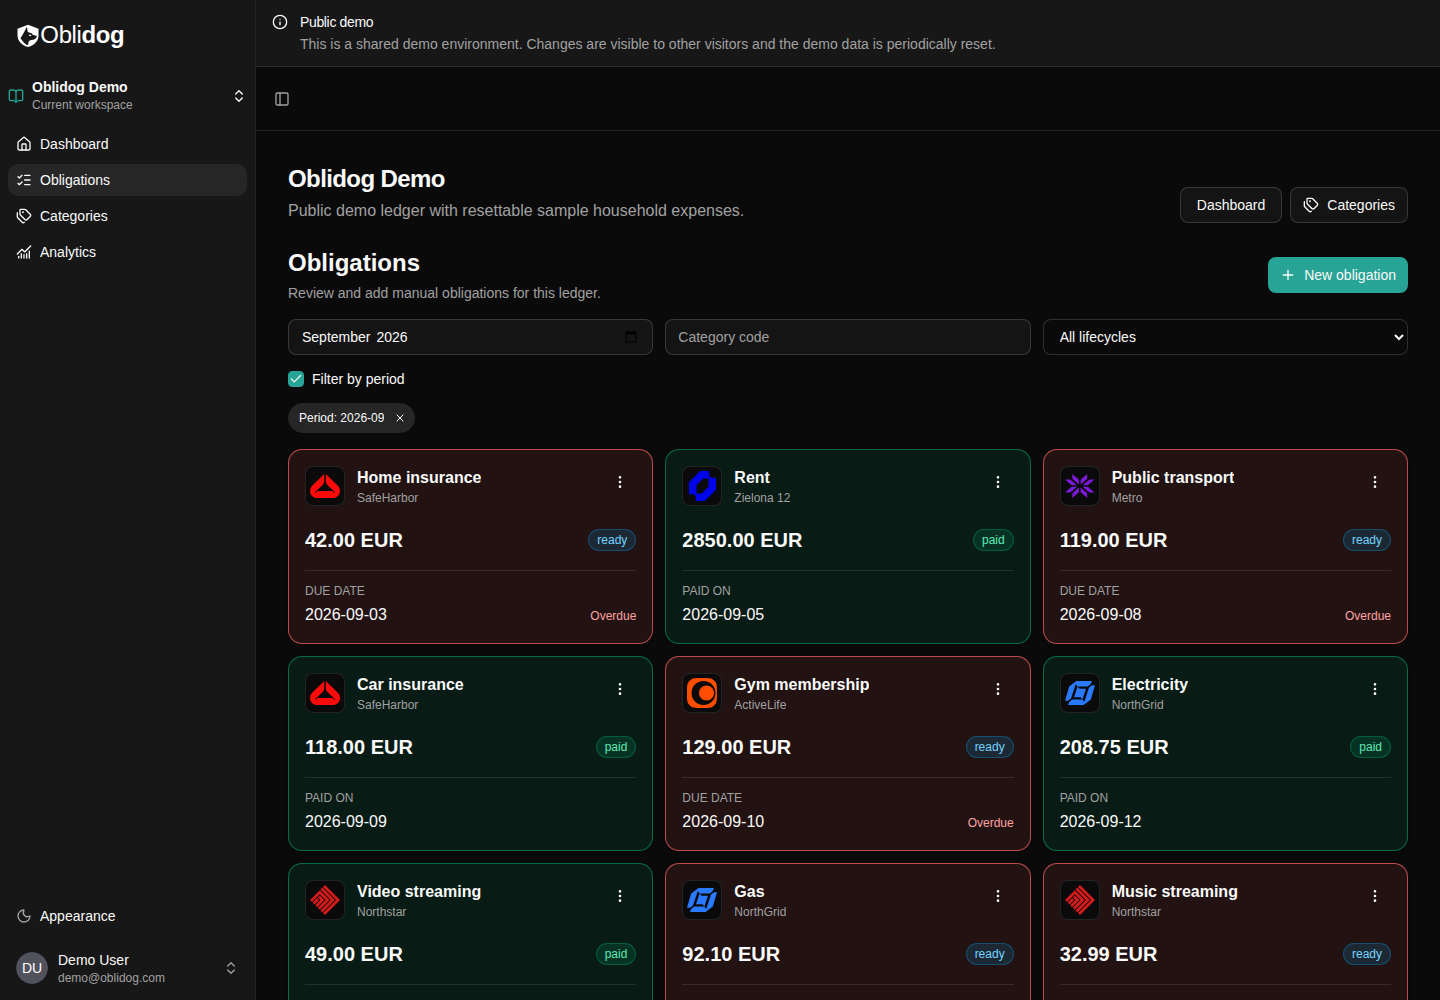Click the SafeHarbor logo on Home insurance
Screen dimensions: 1440x1000
click(325, 486)
